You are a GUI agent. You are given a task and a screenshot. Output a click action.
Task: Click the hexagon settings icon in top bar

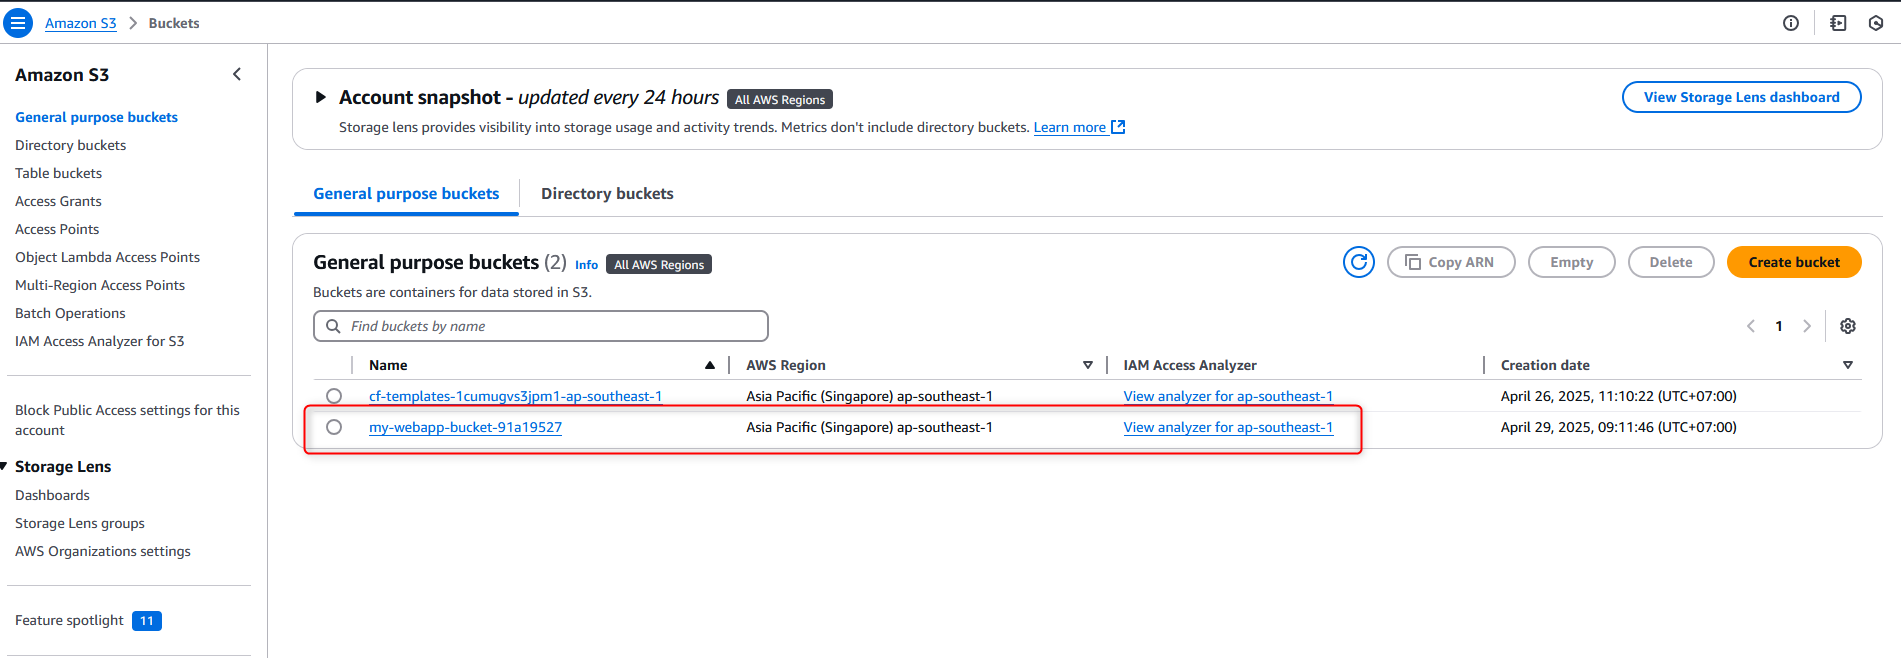[x=1876, y=23]
